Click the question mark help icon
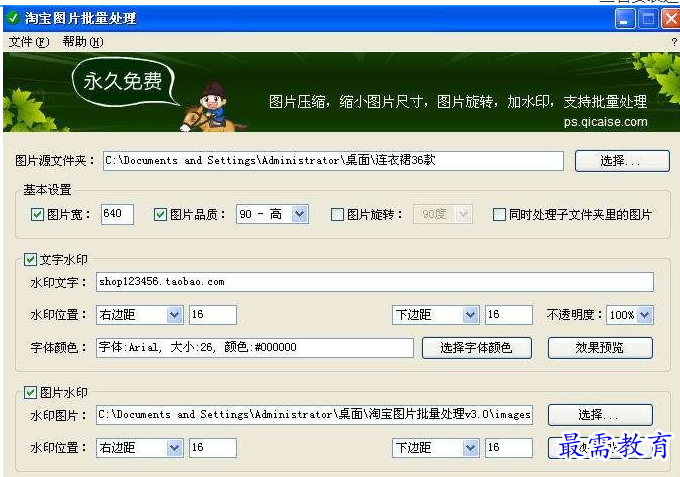This screenshot has width=680, height=477. point(674,42)
